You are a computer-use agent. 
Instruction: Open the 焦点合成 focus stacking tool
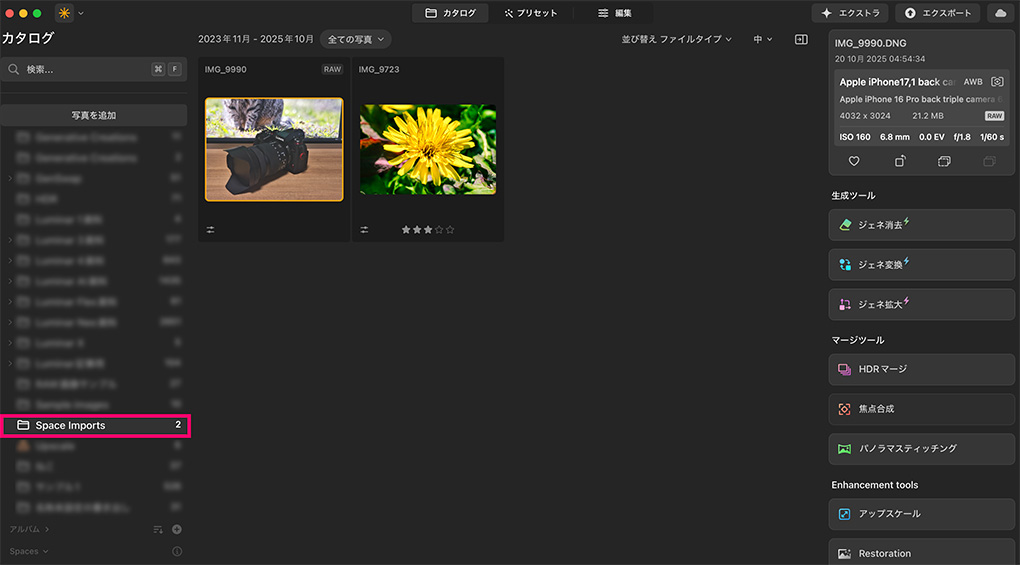coord(922,409)
